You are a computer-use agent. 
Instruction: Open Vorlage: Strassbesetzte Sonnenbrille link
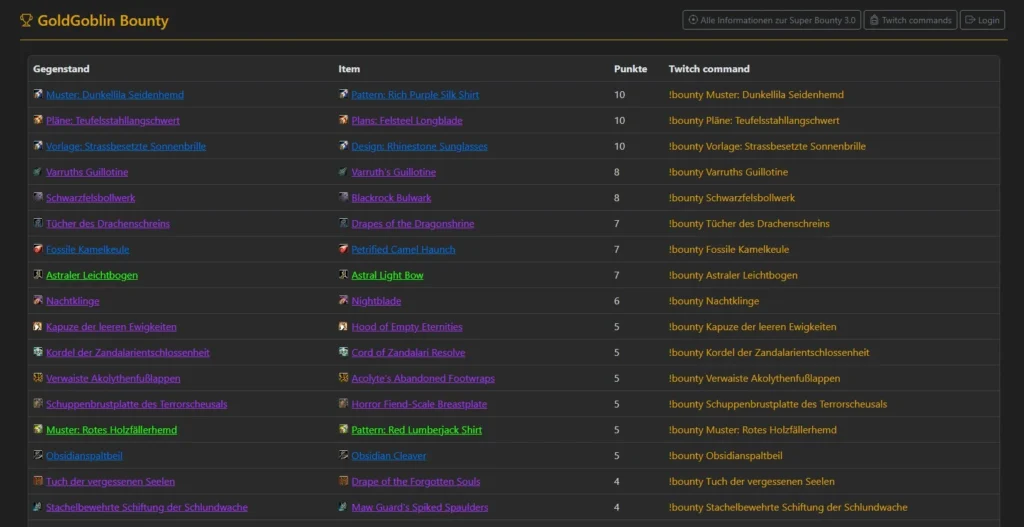(126, 146)
